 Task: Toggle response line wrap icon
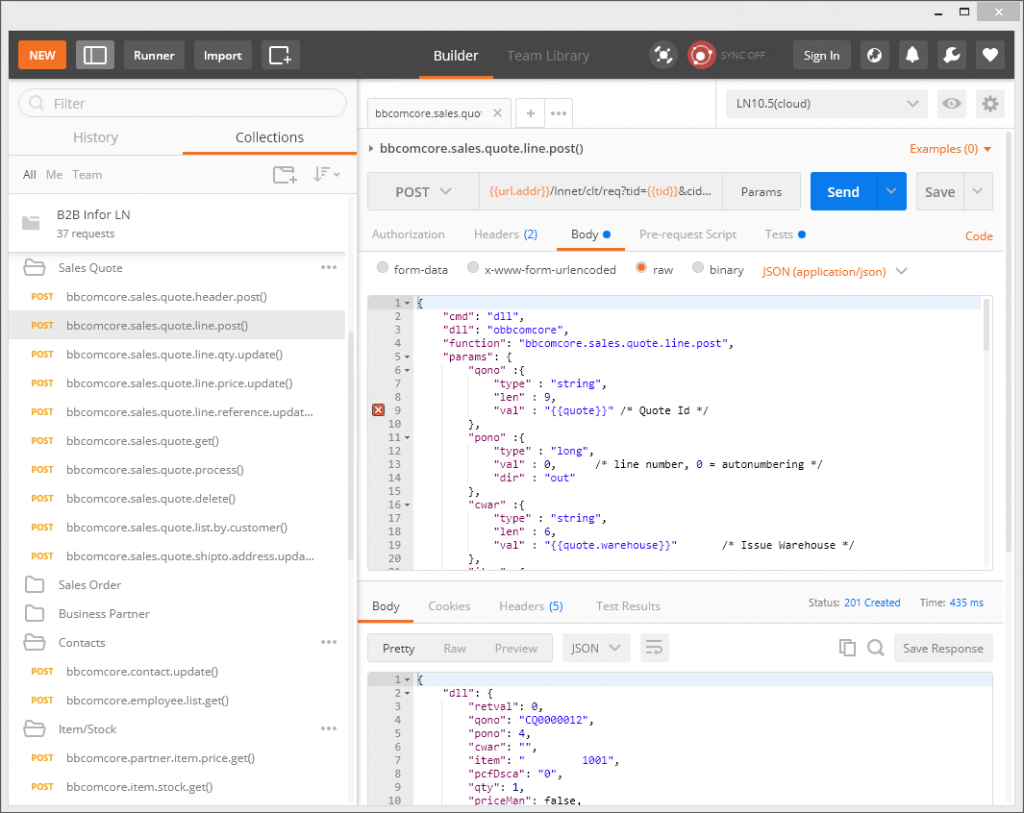coord(654,648)
